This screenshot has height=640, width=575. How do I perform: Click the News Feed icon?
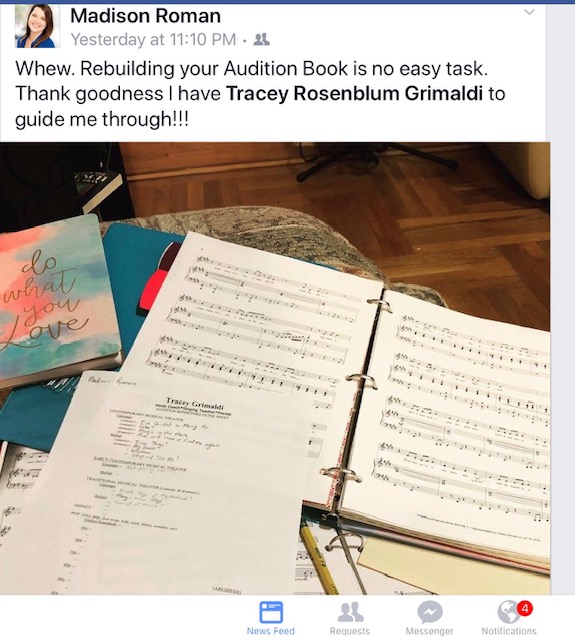tap(271, 612)
